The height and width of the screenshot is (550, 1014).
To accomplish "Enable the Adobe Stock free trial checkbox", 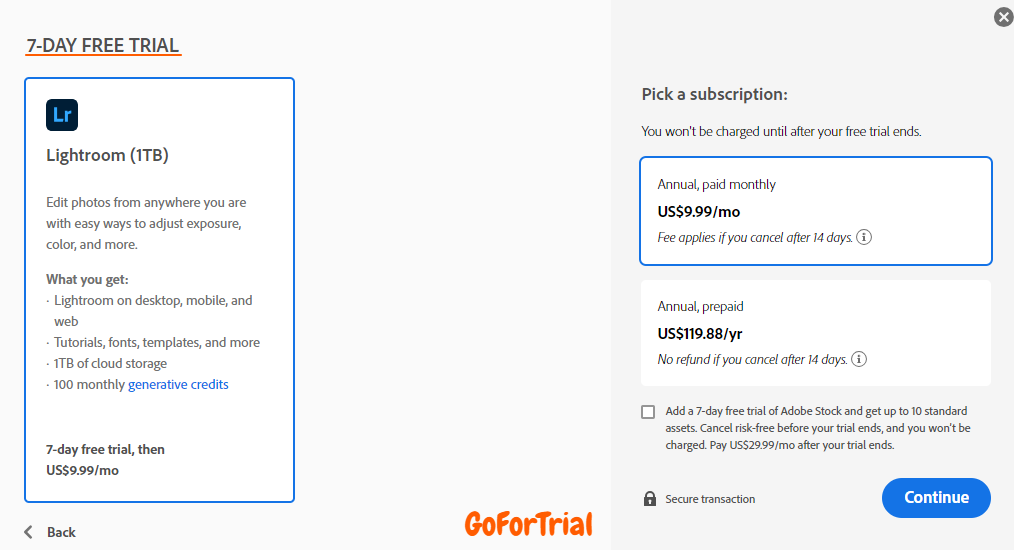I will tap(648, 412).
